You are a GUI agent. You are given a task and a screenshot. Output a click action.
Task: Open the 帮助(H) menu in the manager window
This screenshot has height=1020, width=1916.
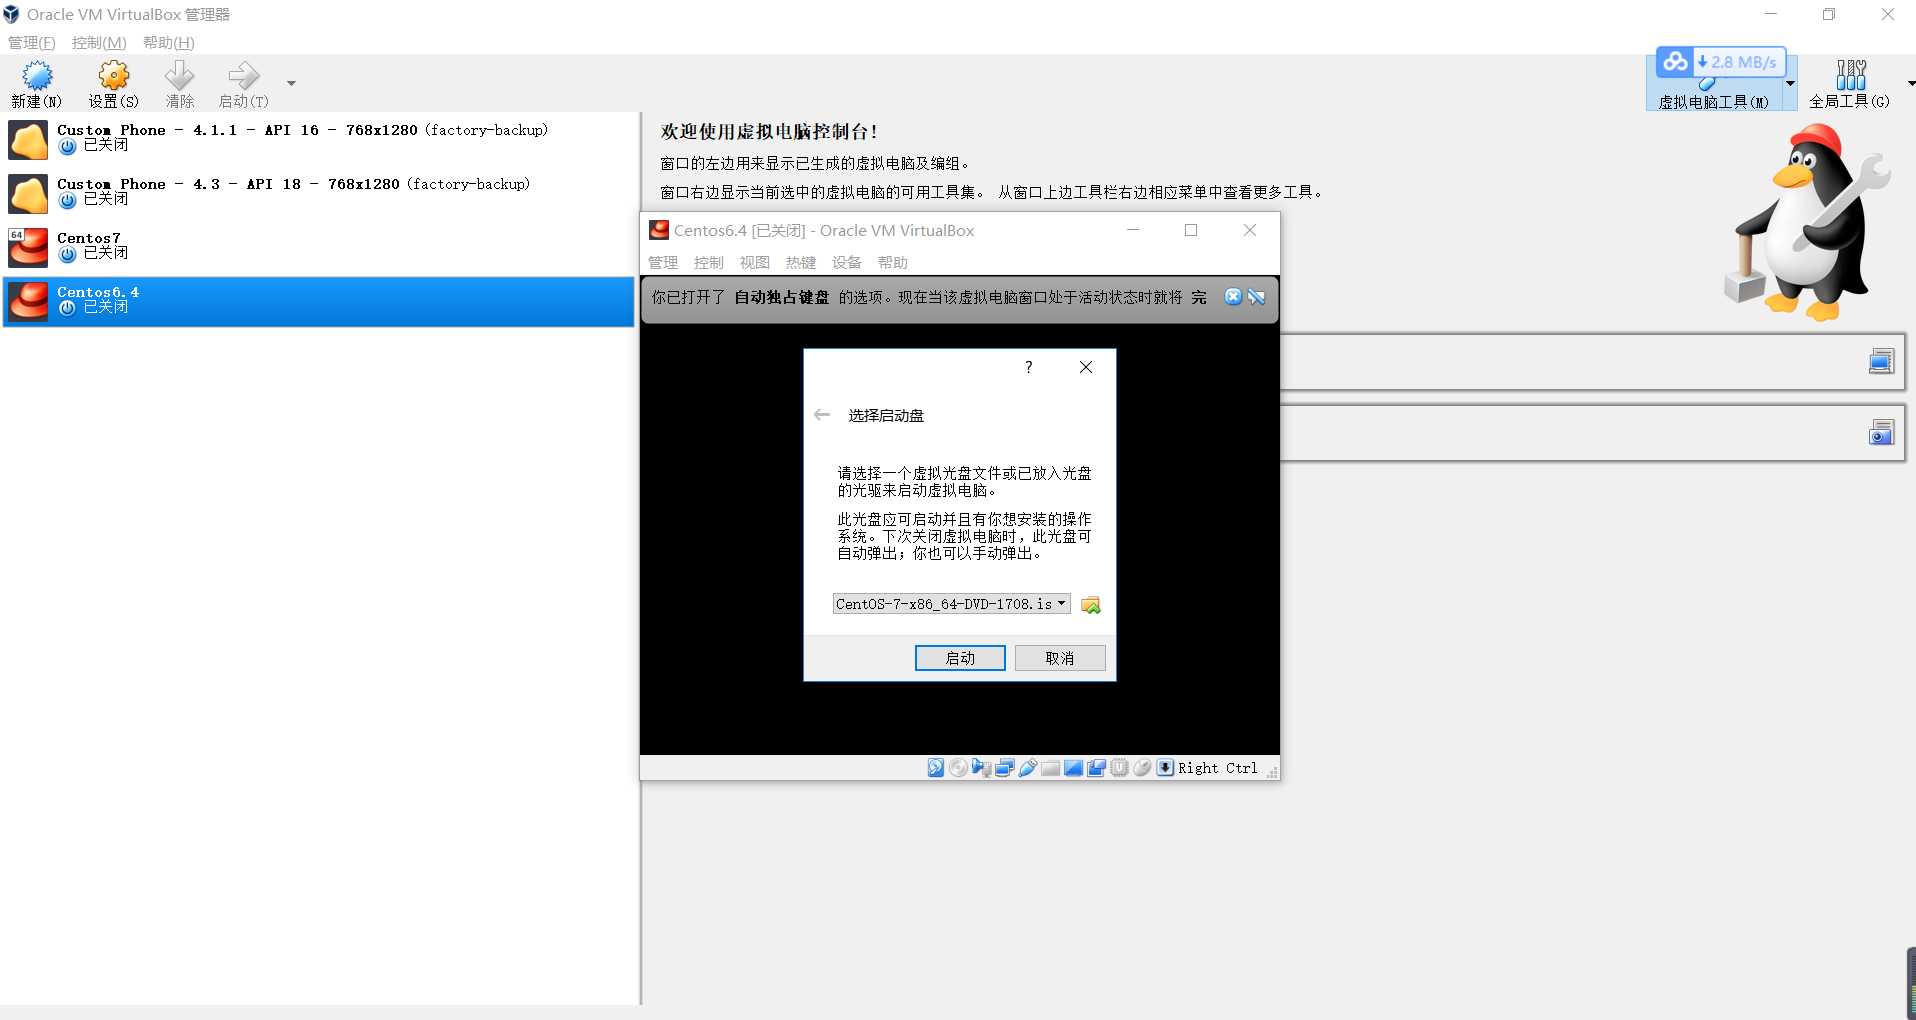click(x=169, y=42)
